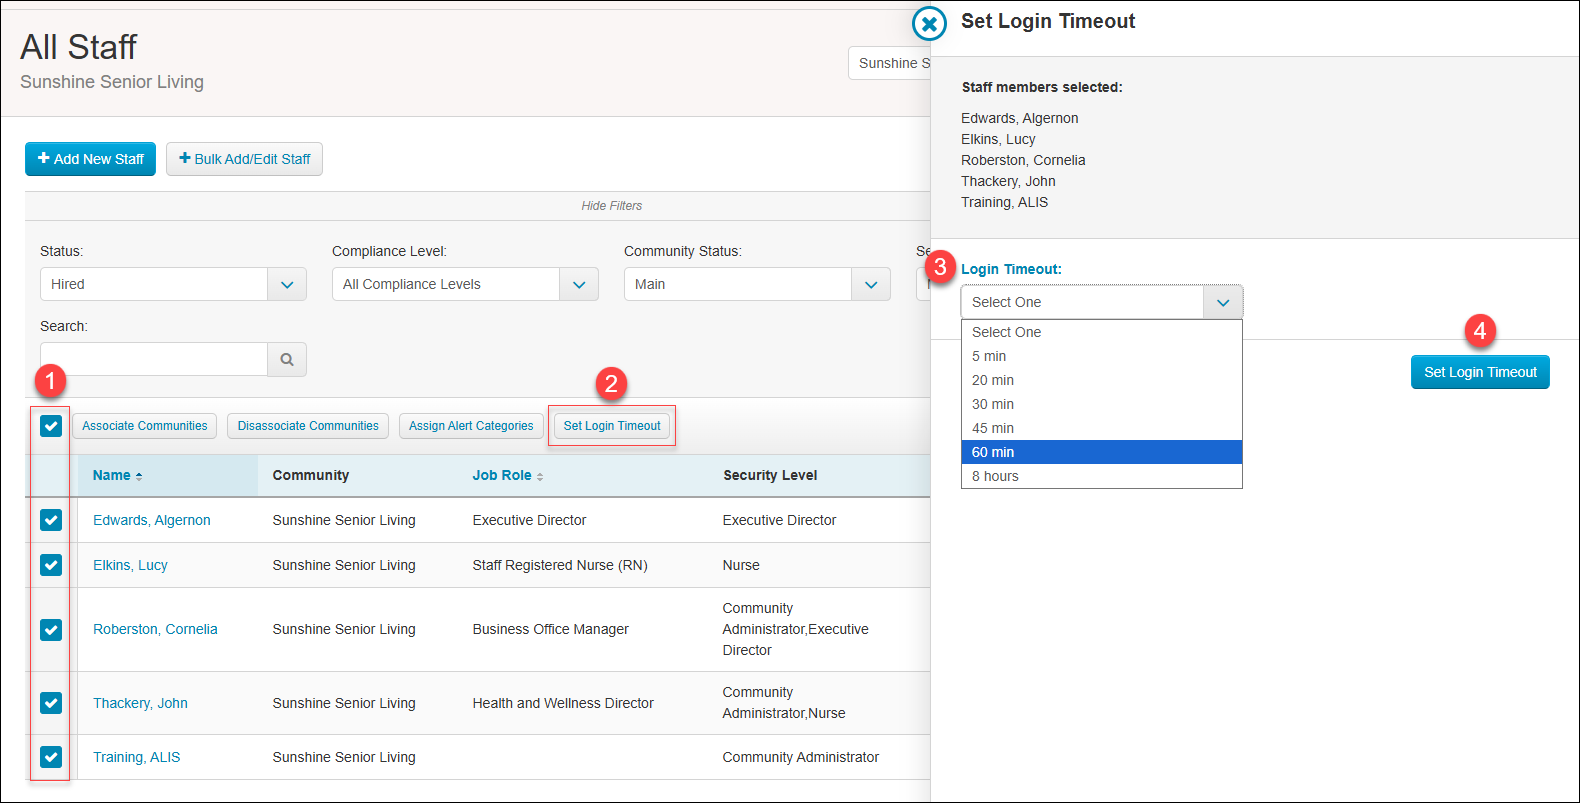
Task: Click the Disassociate Communities button
Action: 308,426
